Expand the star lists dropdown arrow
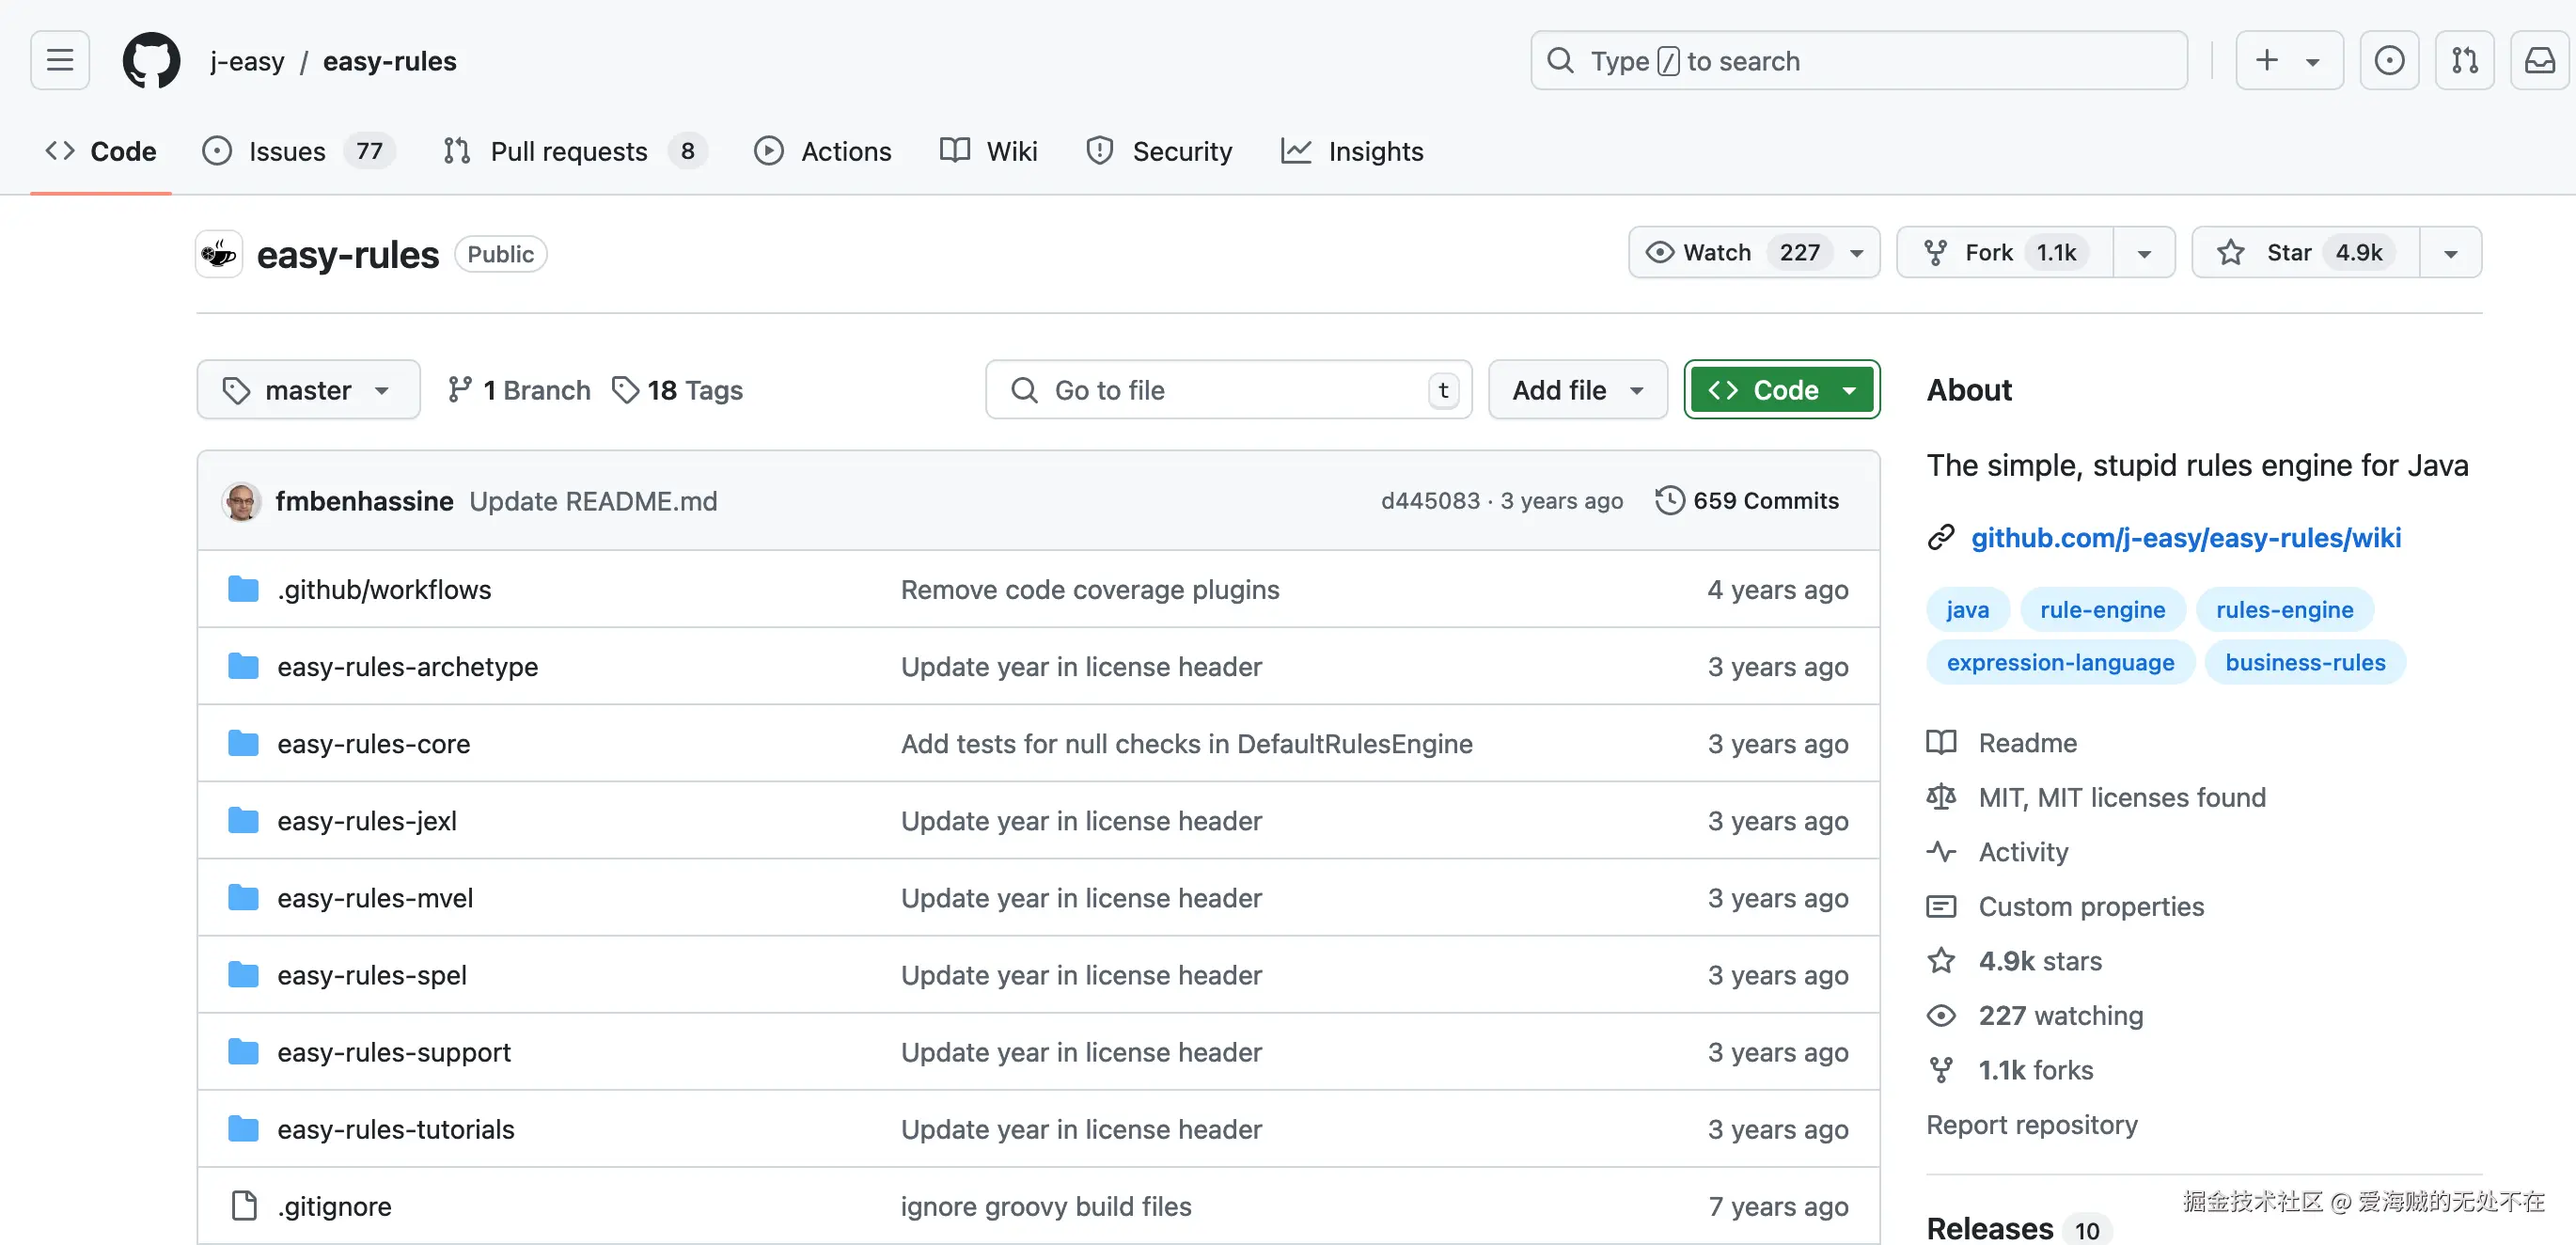2576x1245 pixels. coord(2450,253)
